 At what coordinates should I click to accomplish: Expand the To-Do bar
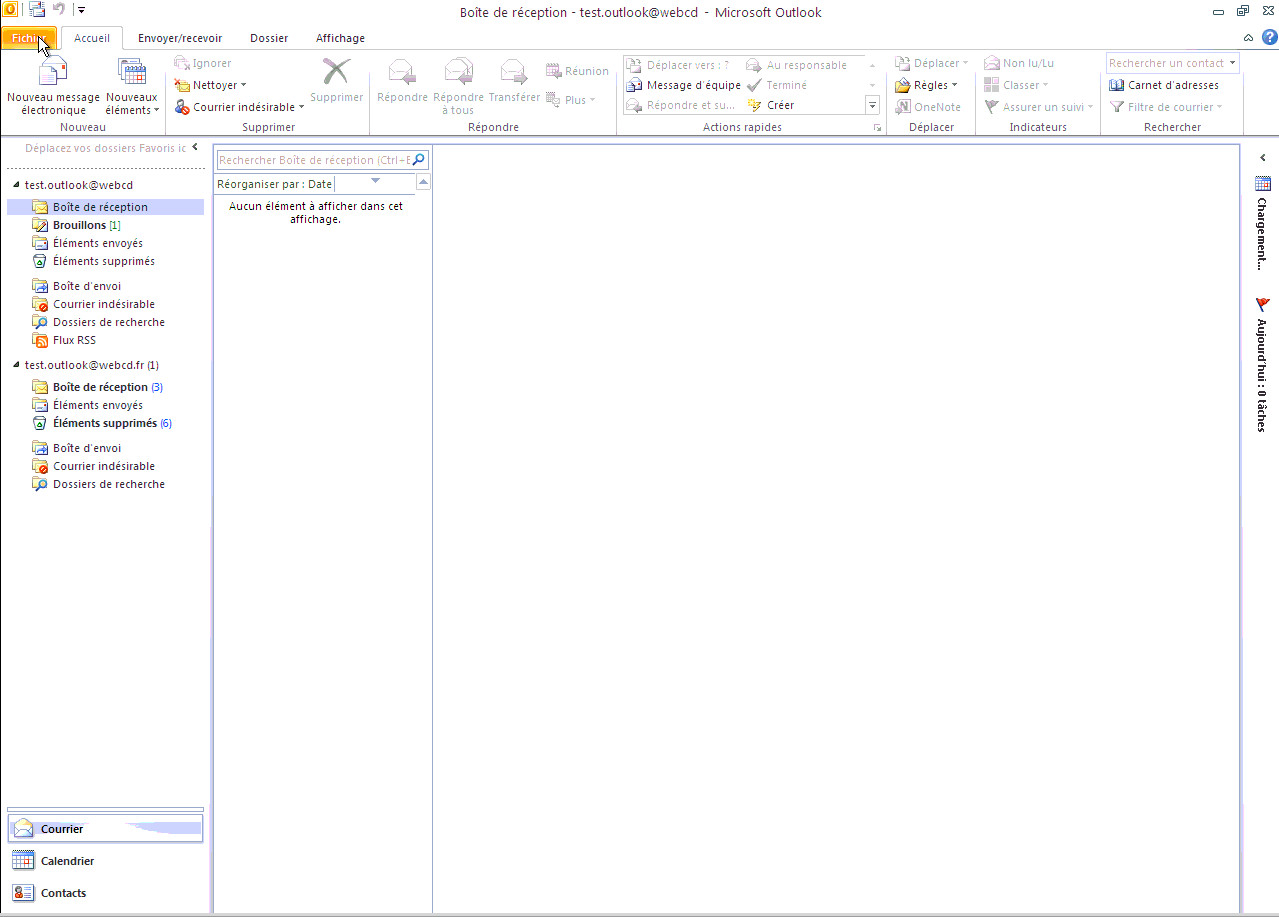point(1263,158)
